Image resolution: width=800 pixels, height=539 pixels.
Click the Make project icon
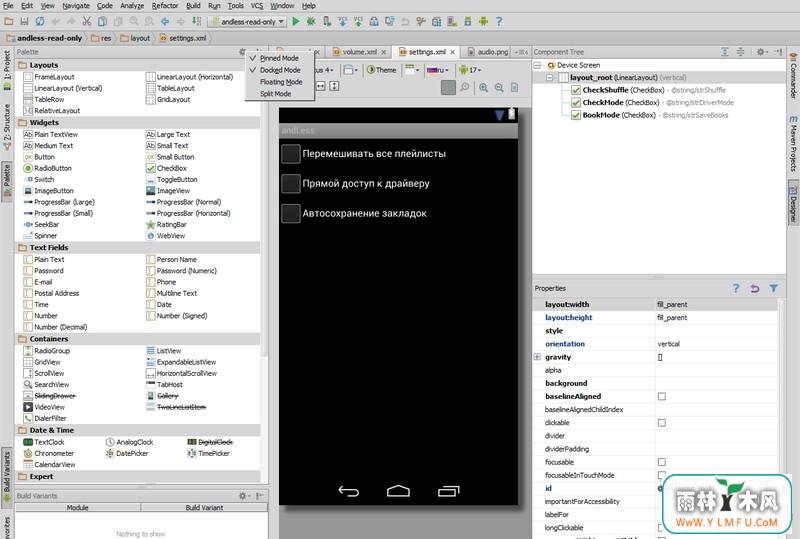[x=196, y=21]
